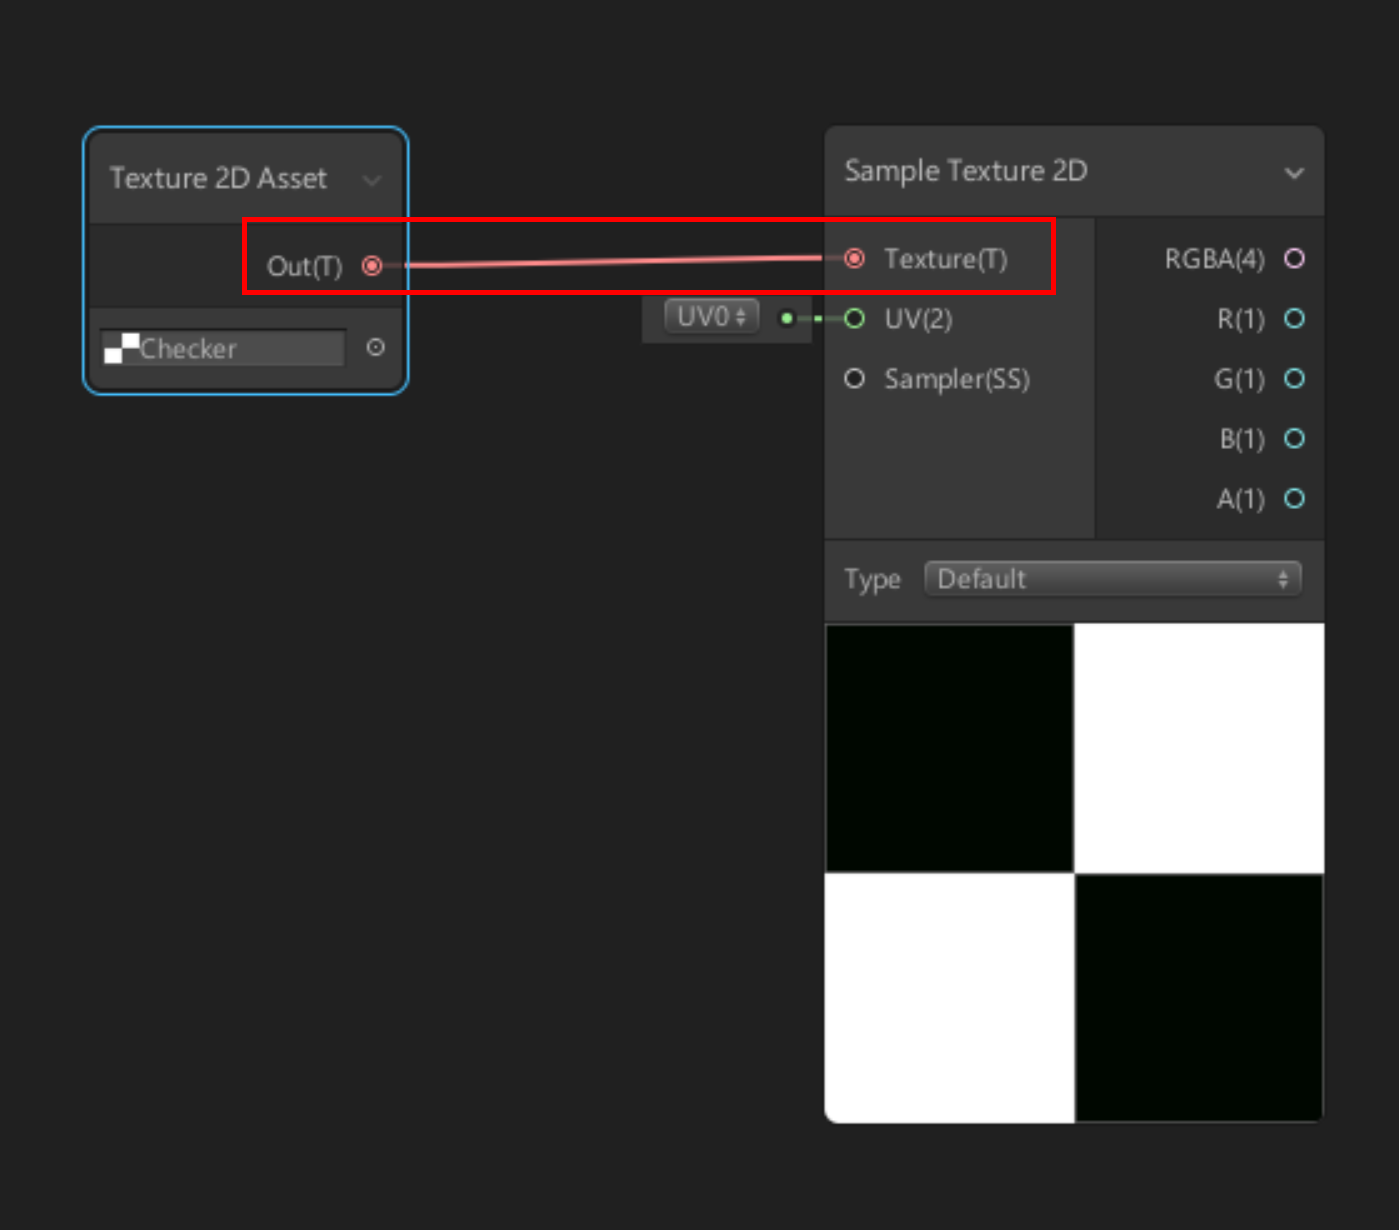1399x1230 pixels.
Task: Click the green UV0 connection dot
Action: 786,318
